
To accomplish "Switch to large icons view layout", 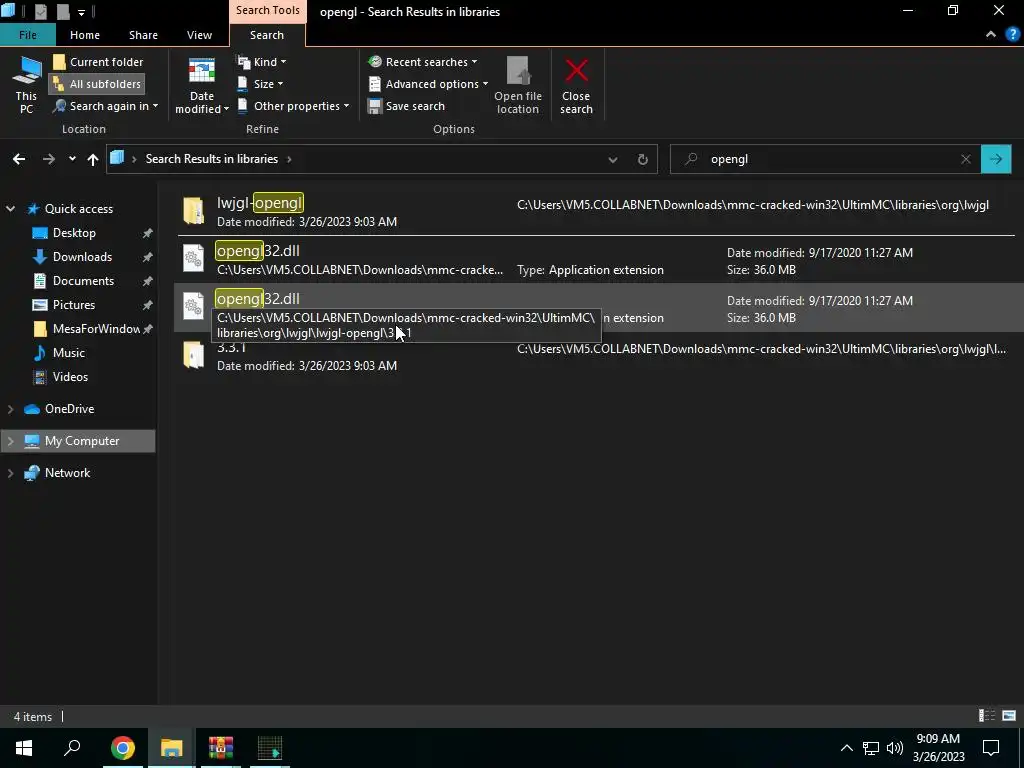I will 1009,716.
